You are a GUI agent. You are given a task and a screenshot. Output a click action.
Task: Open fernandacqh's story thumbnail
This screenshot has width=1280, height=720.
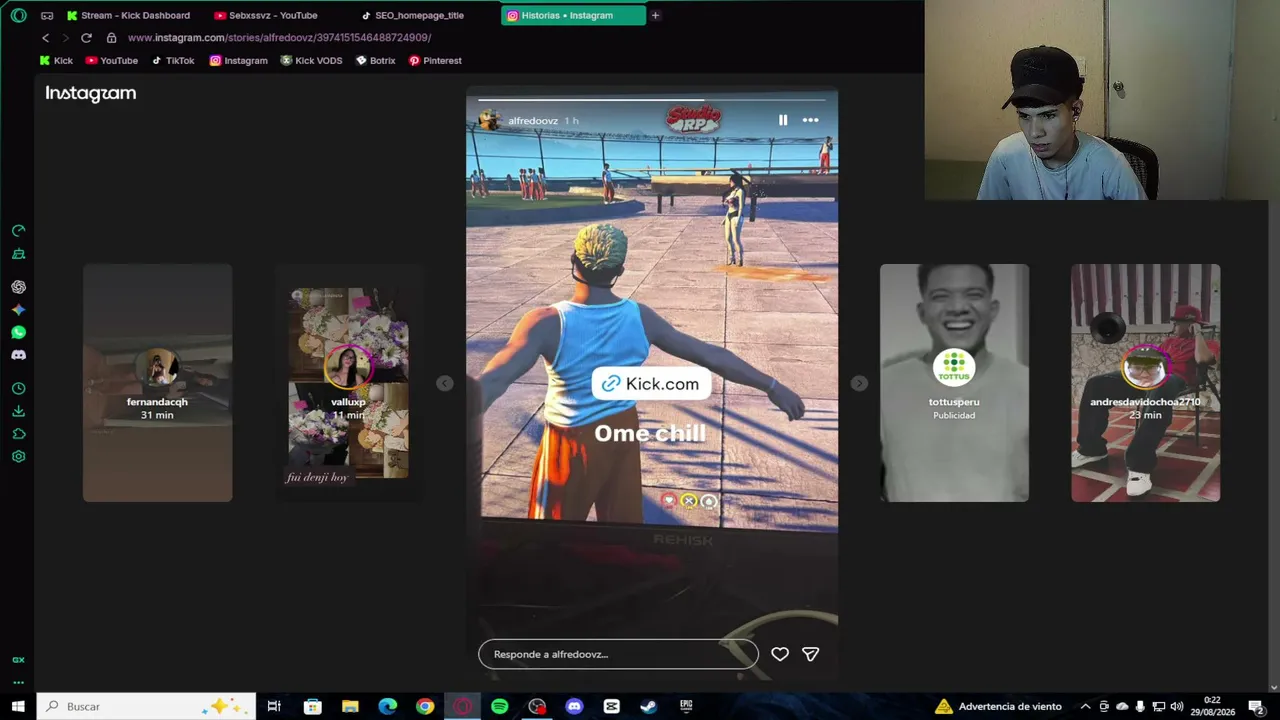[x=157, y=383]
